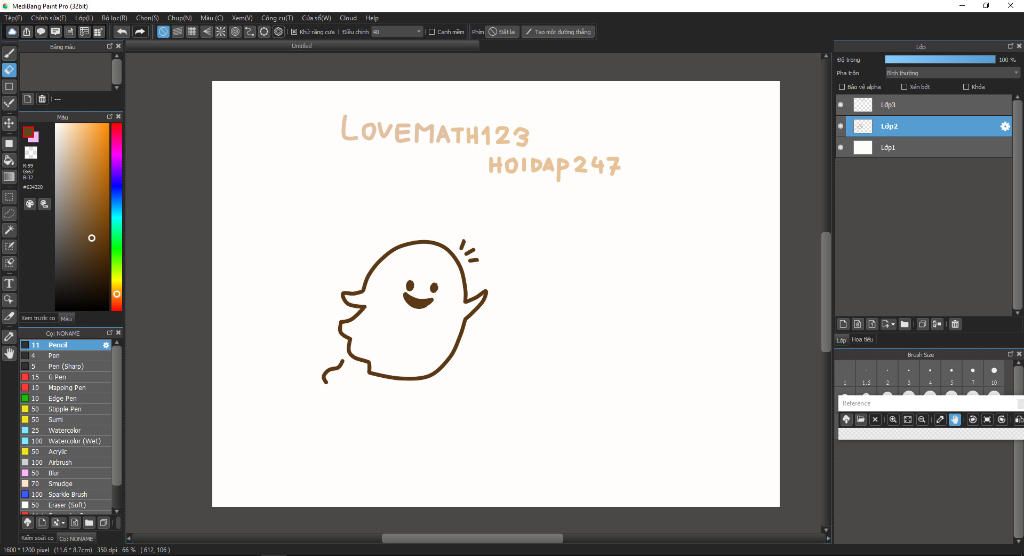Click the Redo arrow in toolbar
This screenshot has height=556, width=1024.
(x=140, y=31)
